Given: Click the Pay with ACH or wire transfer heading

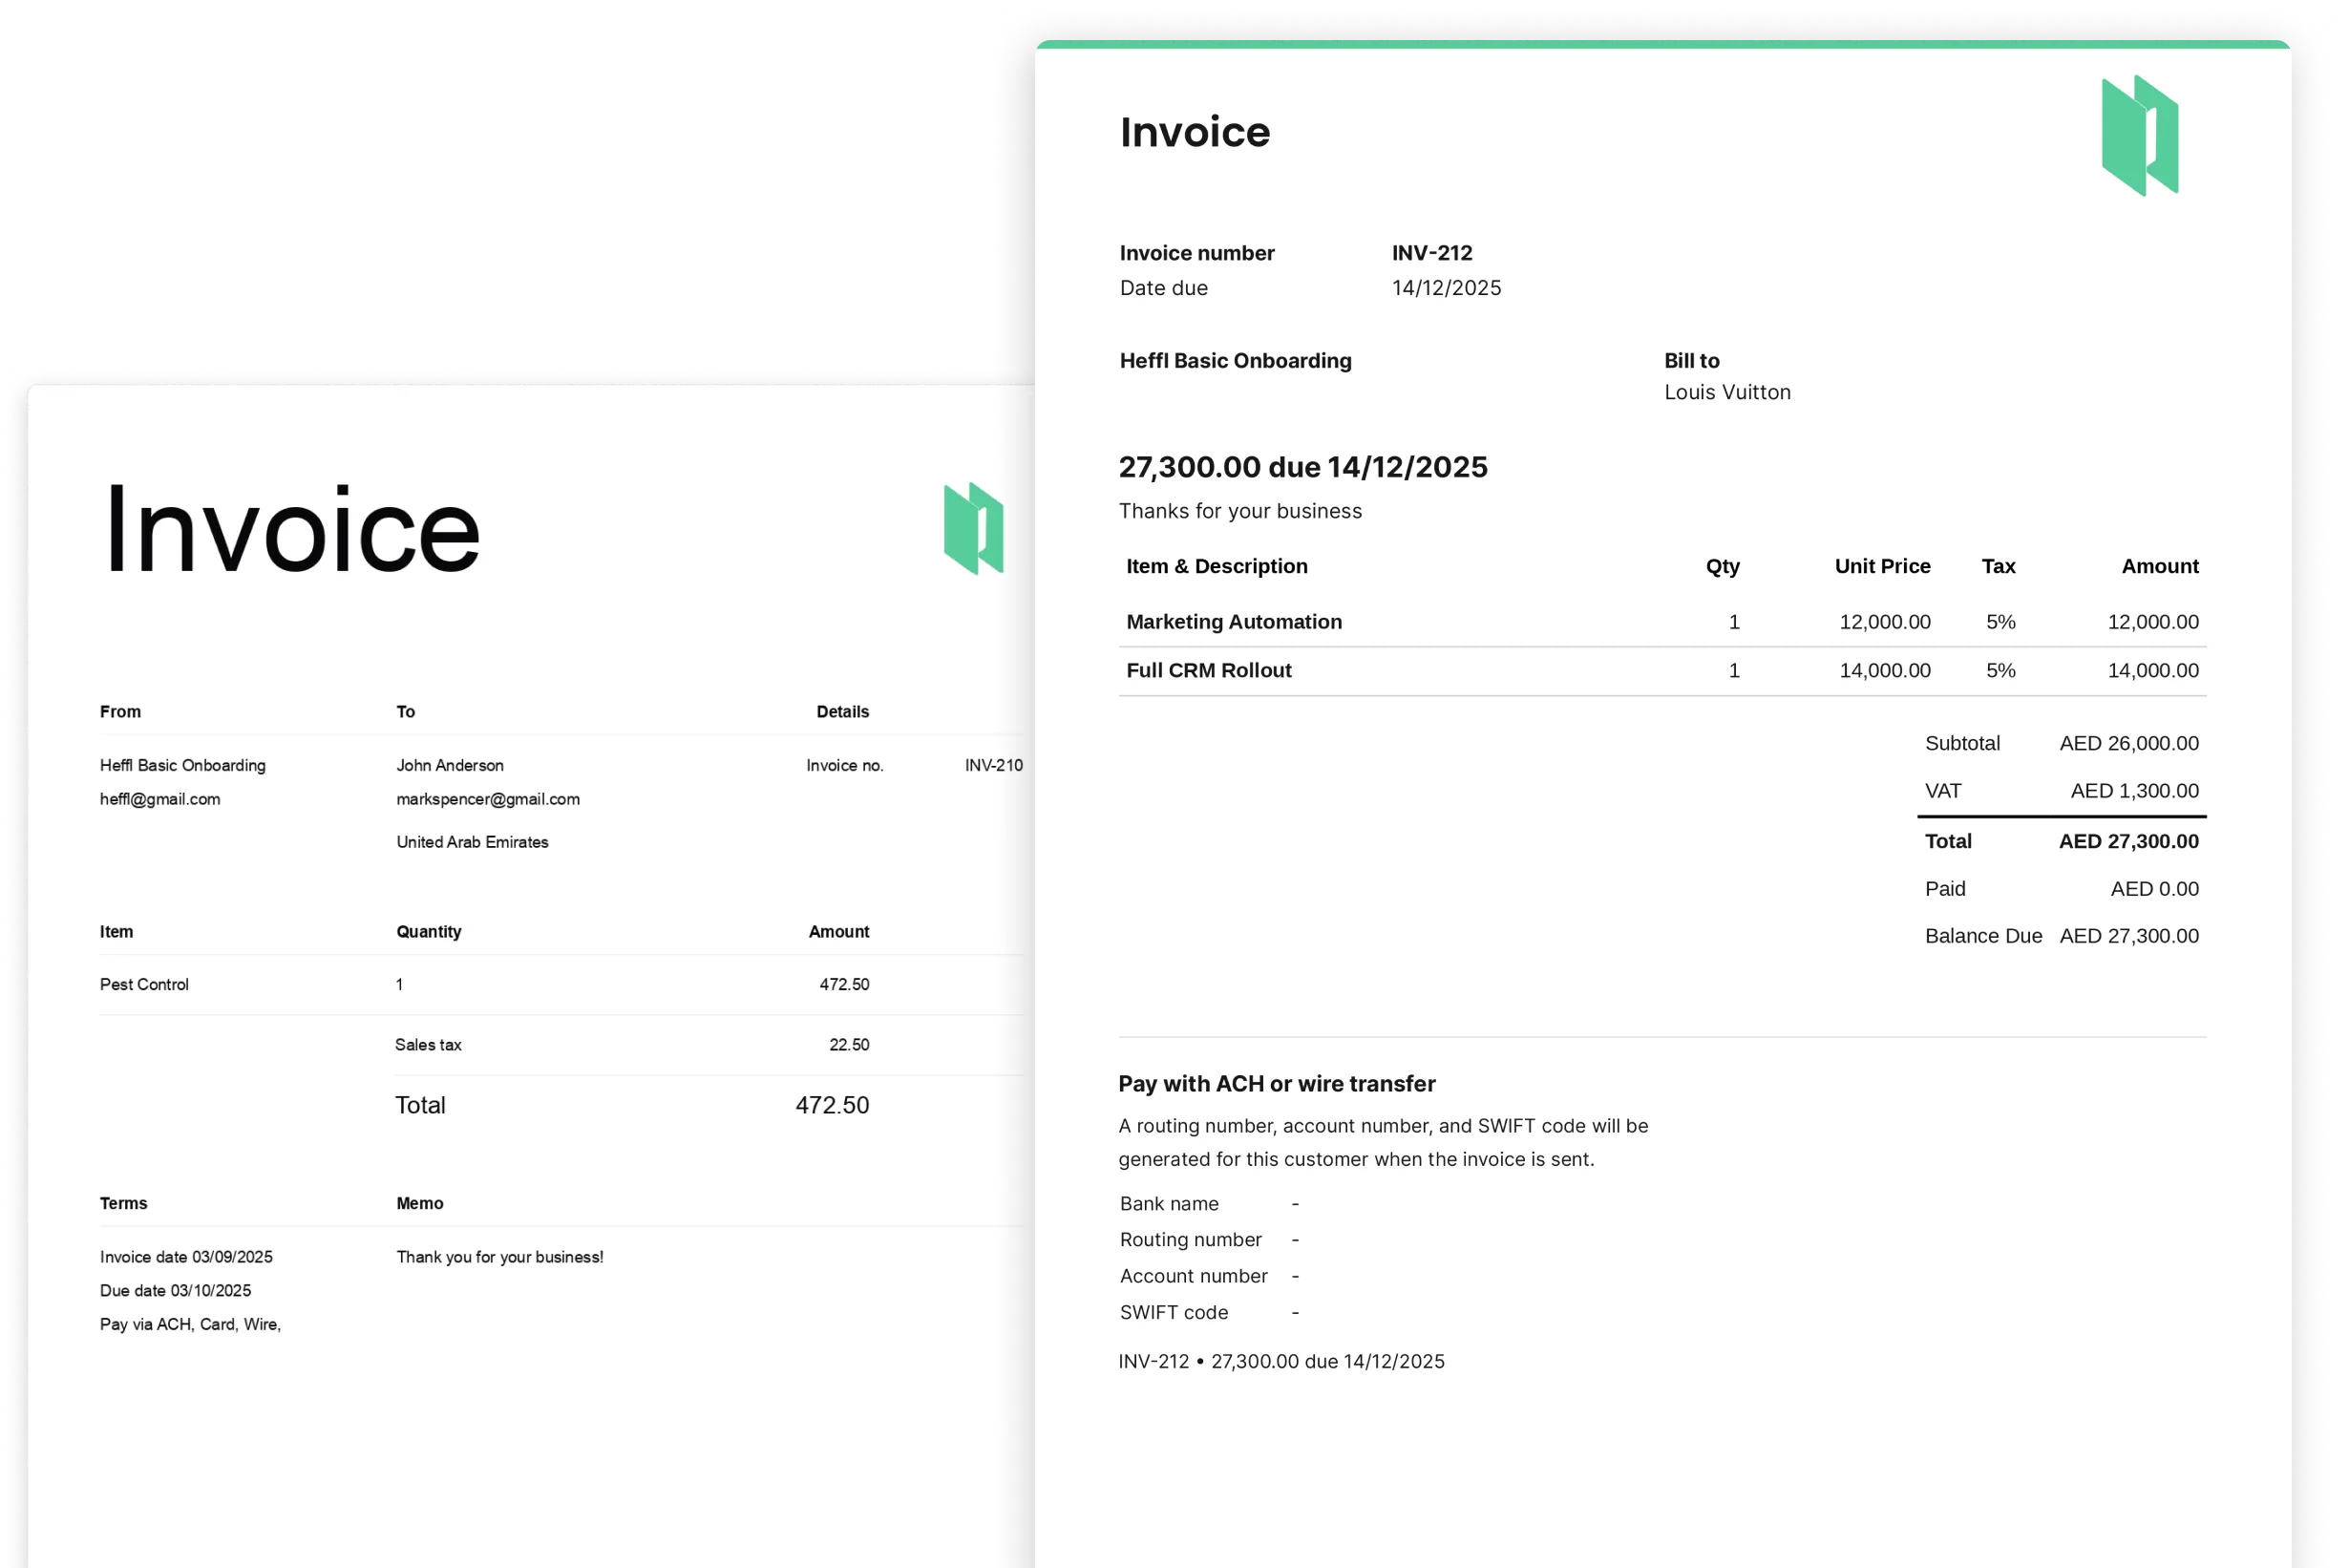Looking at the screenshot, I should (1276, 1084).
